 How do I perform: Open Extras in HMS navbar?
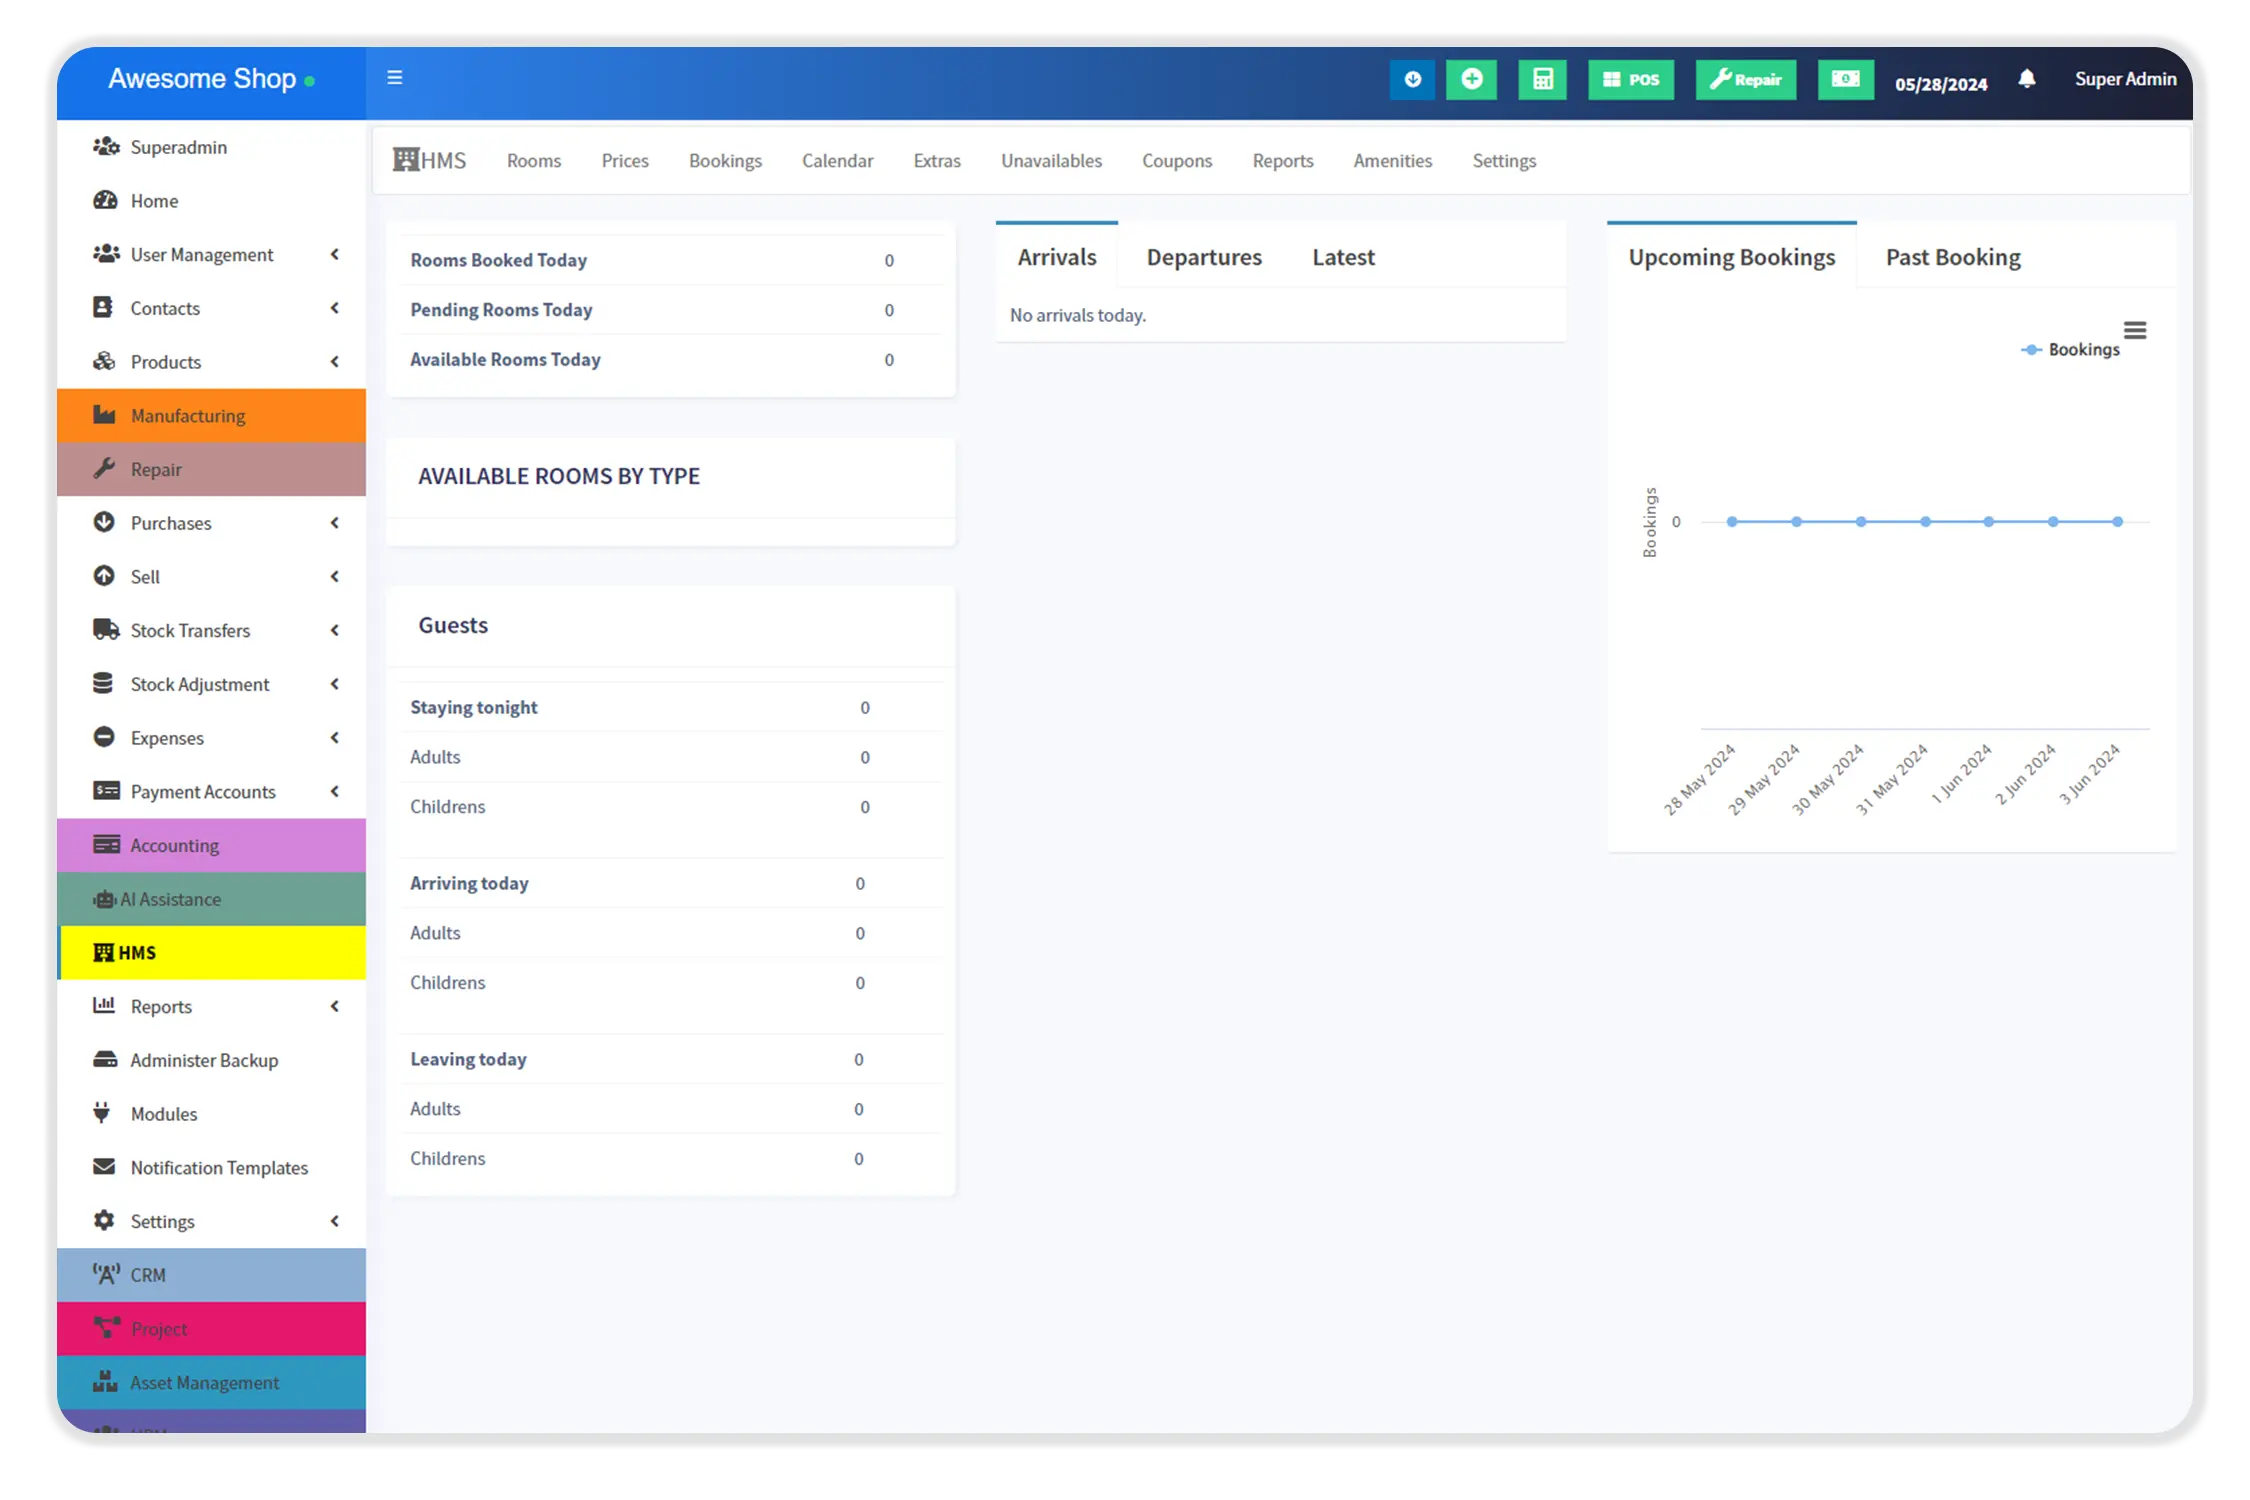pyautogui.click(x=937, y=161)
